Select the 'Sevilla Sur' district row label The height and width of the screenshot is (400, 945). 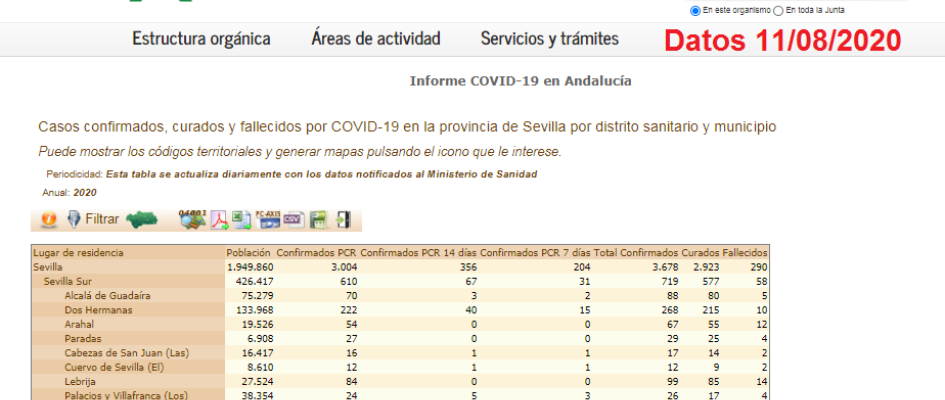68,281
